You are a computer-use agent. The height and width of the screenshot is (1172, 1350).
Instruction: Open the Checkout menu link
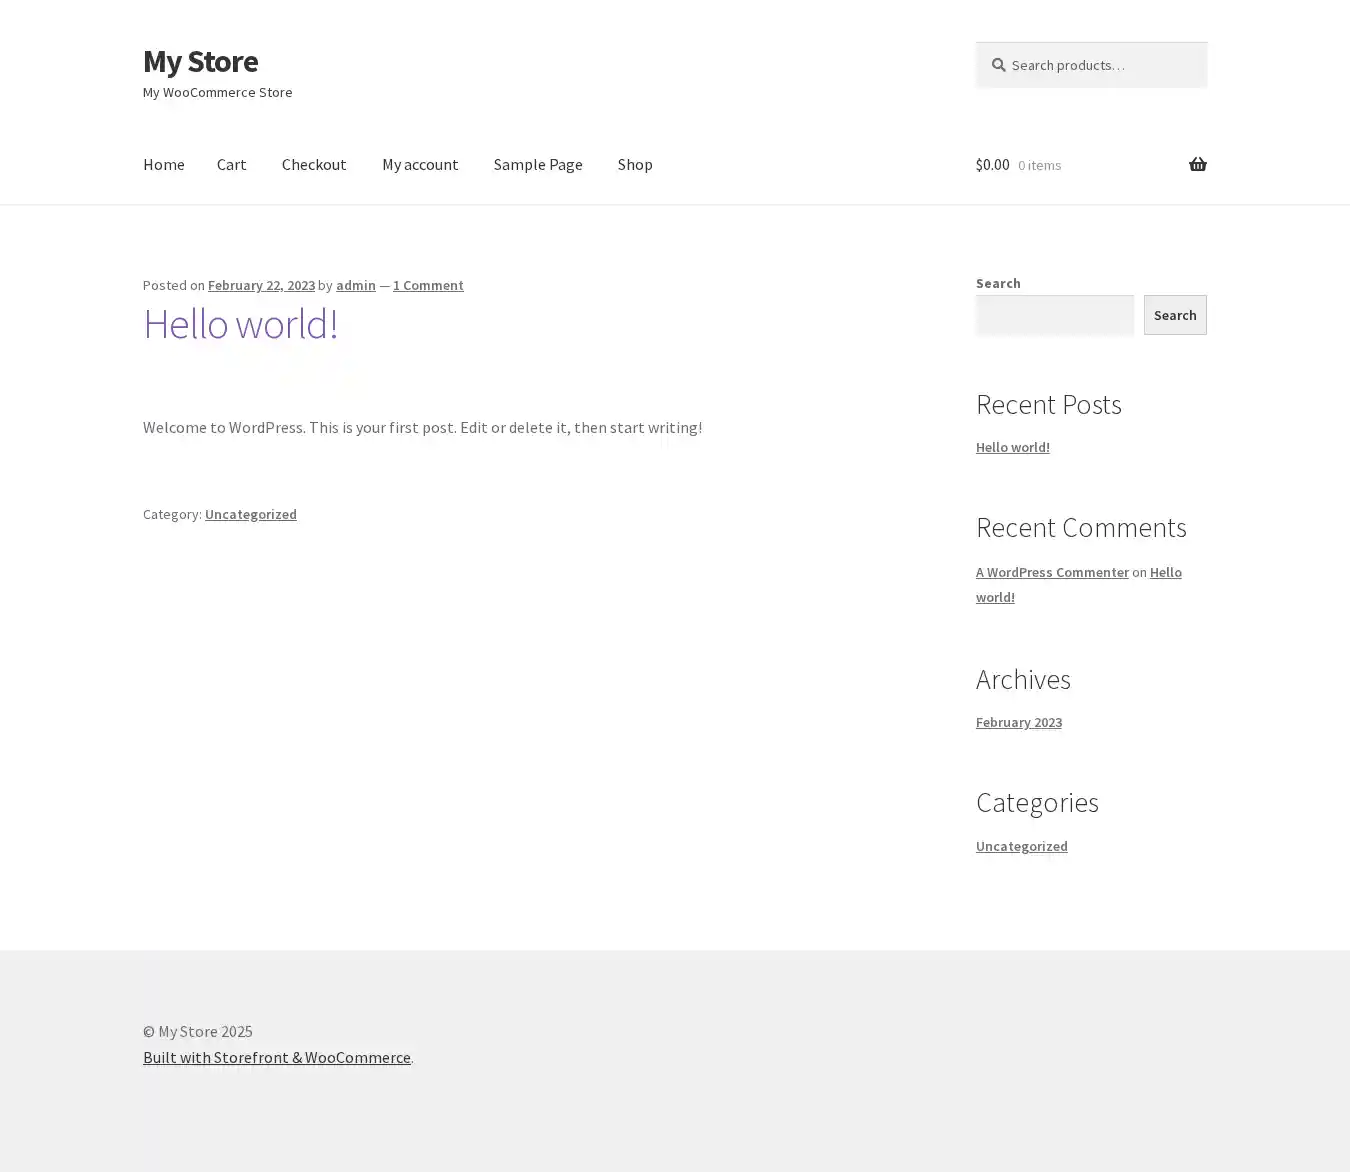coord(314,164)
